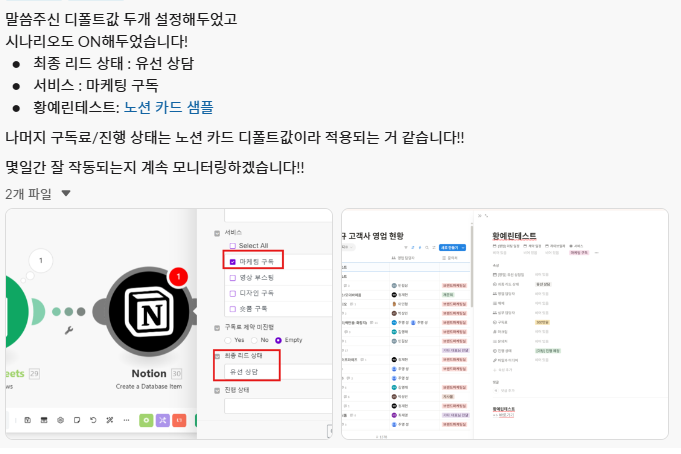Collapse the 2개 파일 attachments arrow
Image resolution: width=681 pixels, height=454 pixels.
tap(66, 193)
